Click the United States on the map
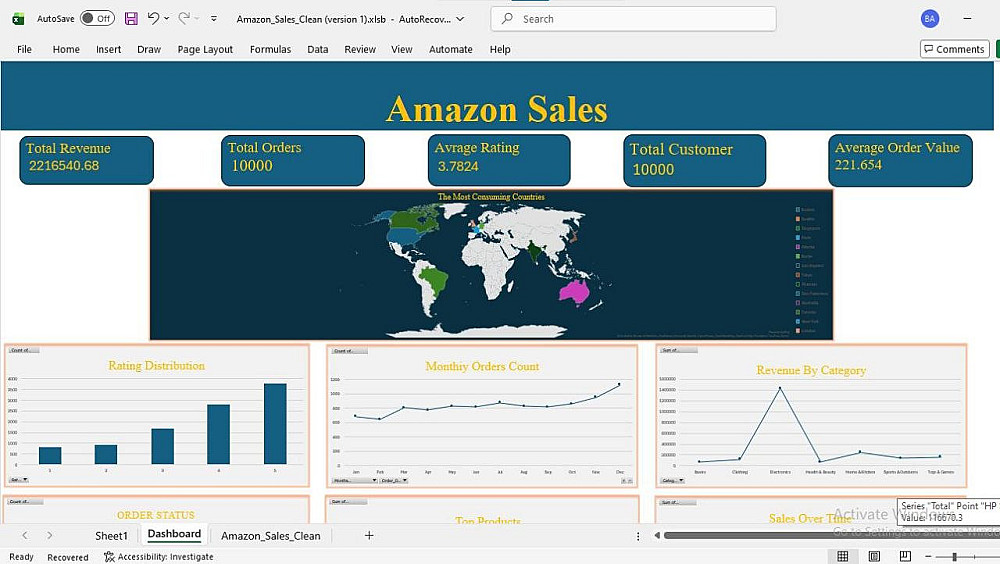Image resolution: width=1000 pixels, height=564 pixels. pos(406,238)
